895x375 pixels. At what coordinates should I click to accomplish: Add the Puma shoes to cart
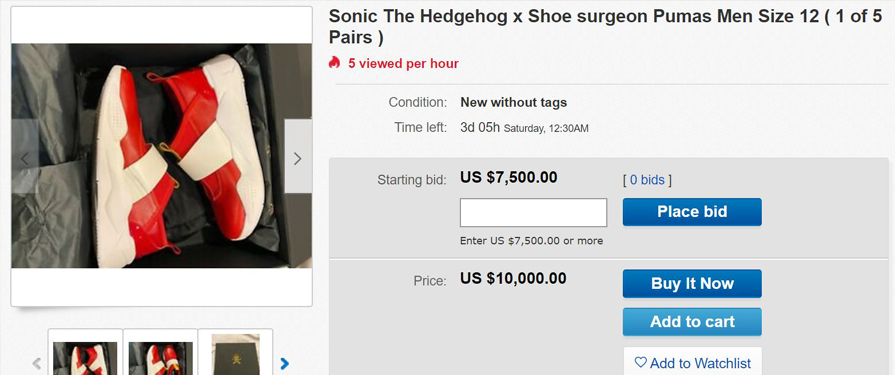[692, 321]
